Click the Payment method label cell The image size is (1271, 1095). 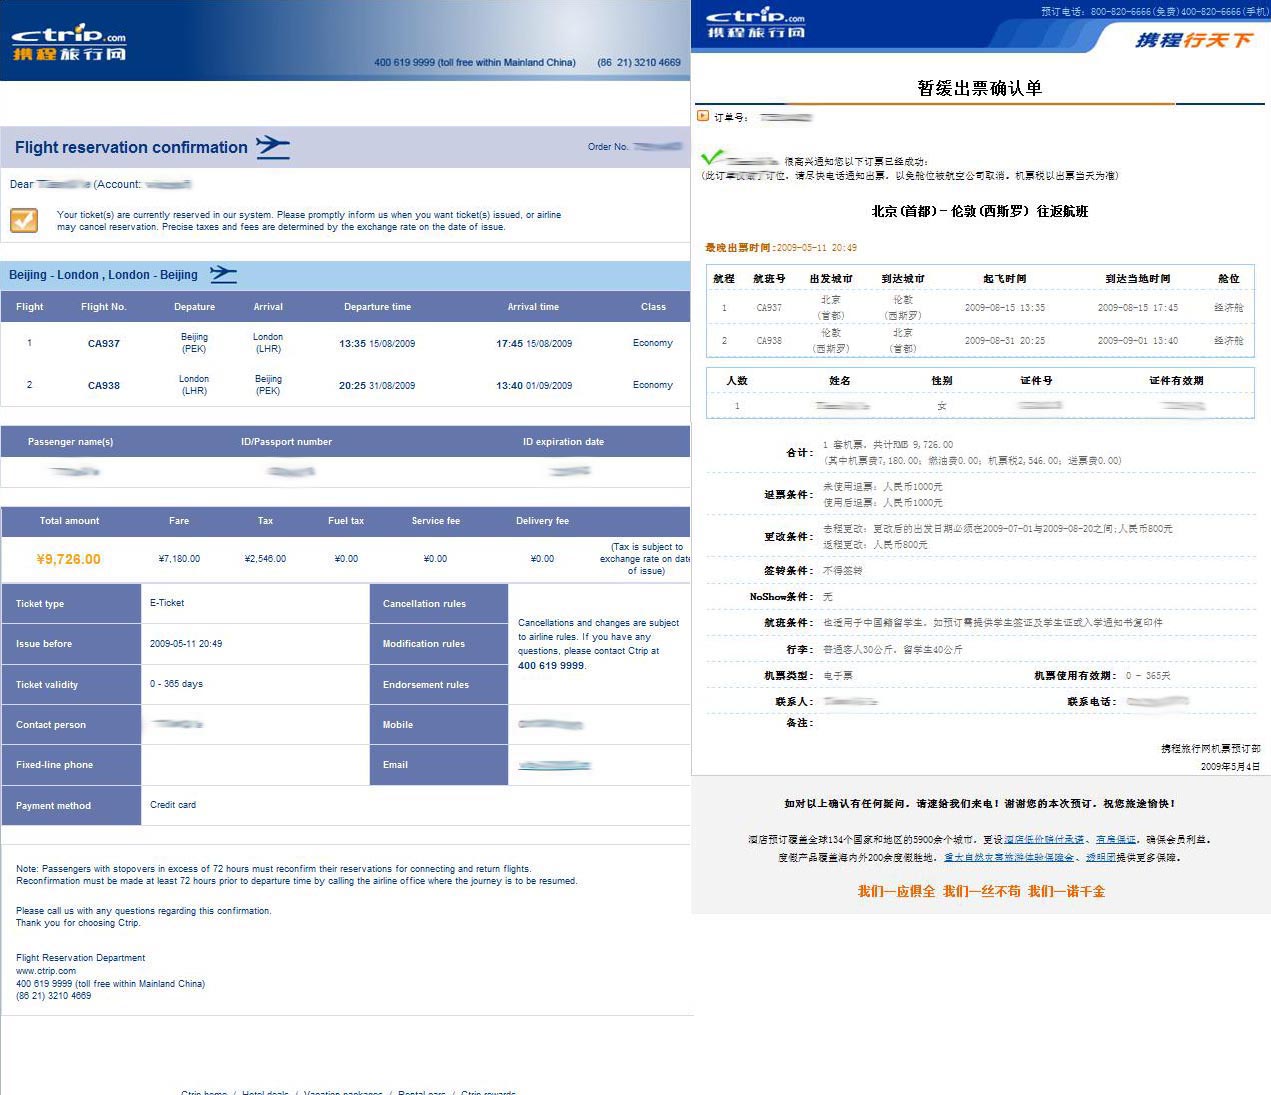71,805
